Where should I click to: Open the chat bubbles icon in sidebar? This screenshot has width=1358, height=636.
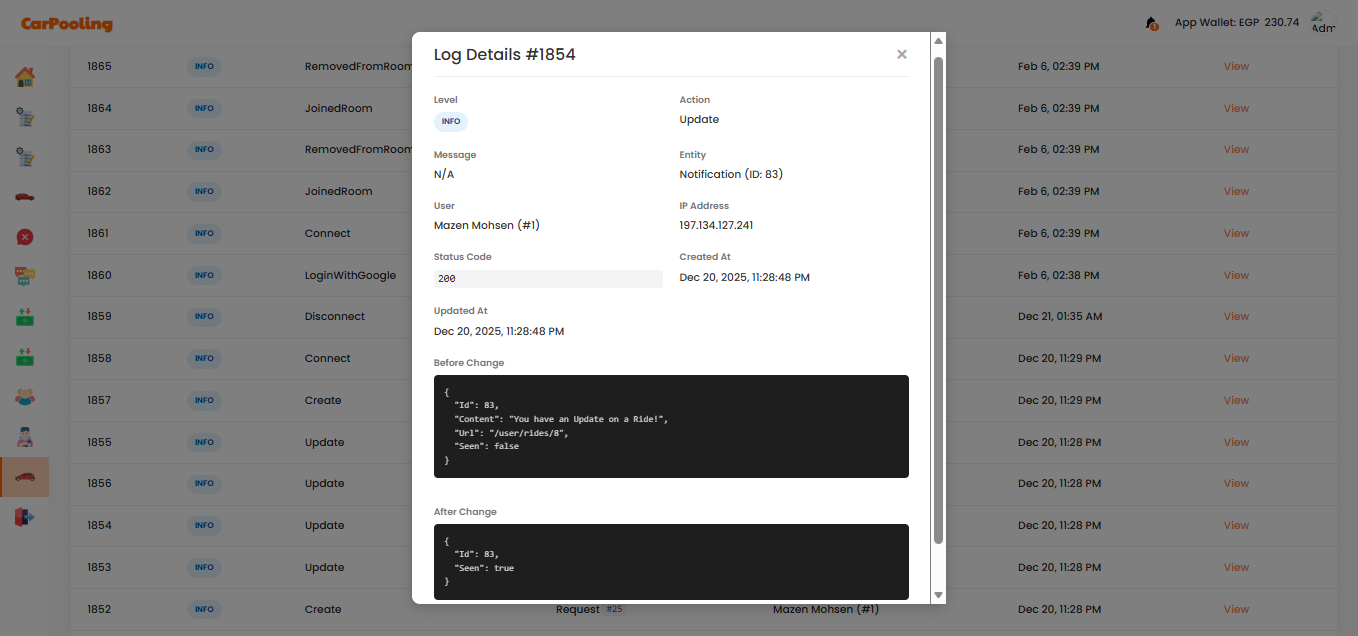click(25, 276)
